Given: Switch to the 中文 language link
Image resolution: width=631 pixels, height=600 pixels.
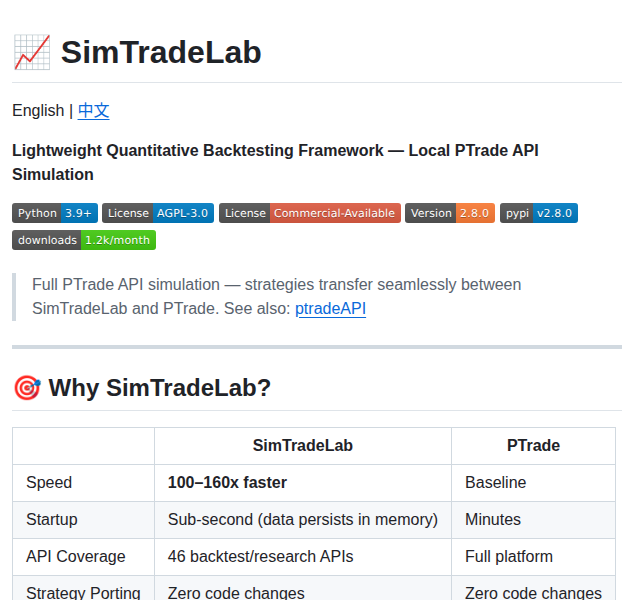Looking at the screenshot, I should tap(93, 110).
